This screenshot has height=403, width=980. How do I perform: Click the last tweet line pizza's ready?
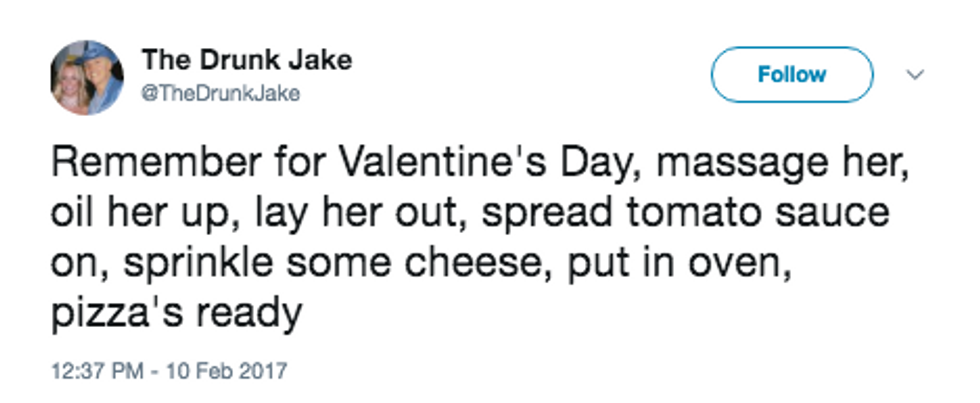(176, 312)
